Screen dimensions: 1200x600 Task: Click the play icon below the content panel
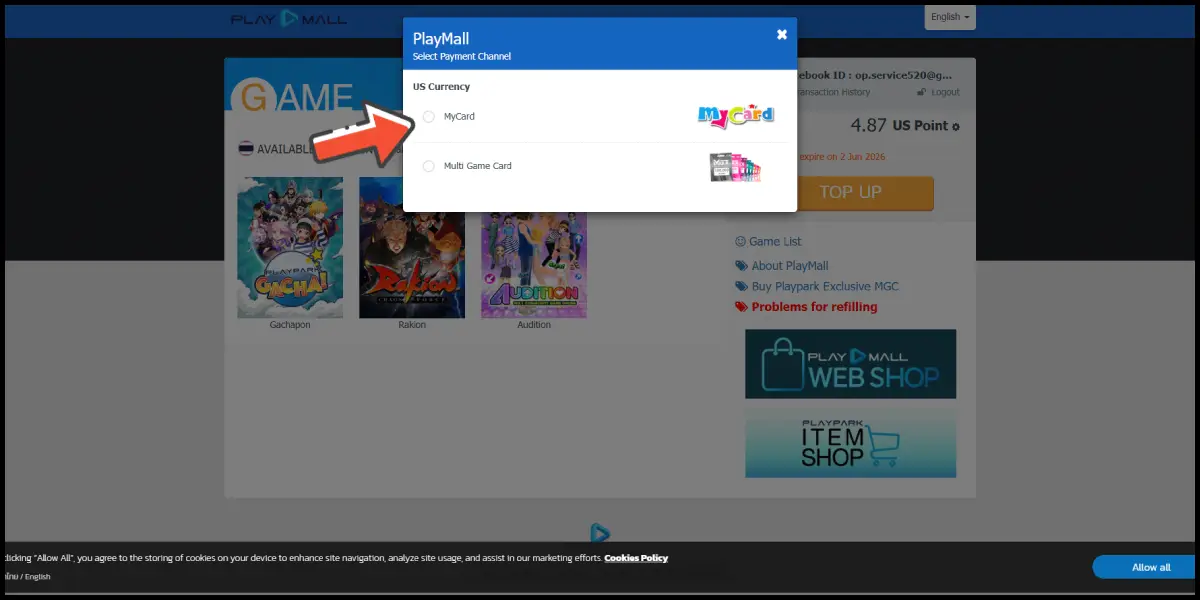(x=600, y=533)
